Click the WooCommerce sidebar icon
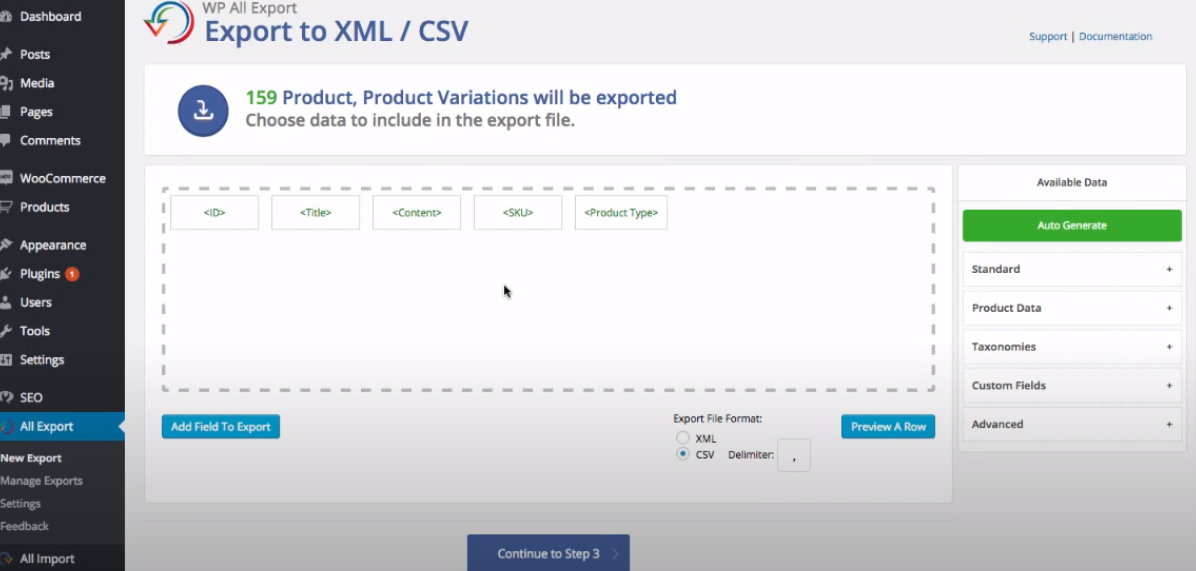This screenshot has height=571, width=1196. click(x=5, y=178)
